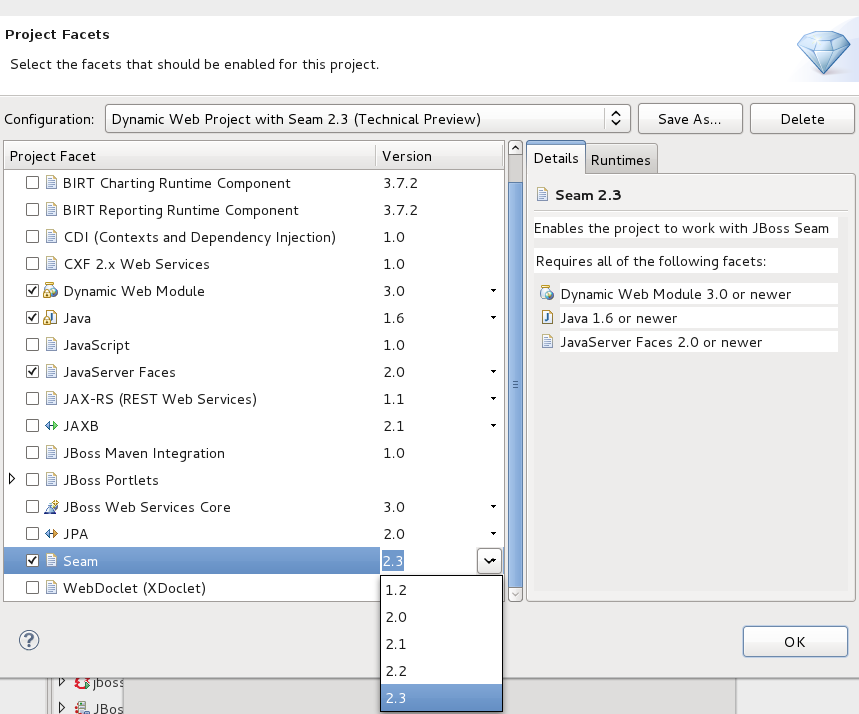Viewport: 859px width, 714px height.
Task: Enable the CDI facet checkbox
Action: coord(31,238)
